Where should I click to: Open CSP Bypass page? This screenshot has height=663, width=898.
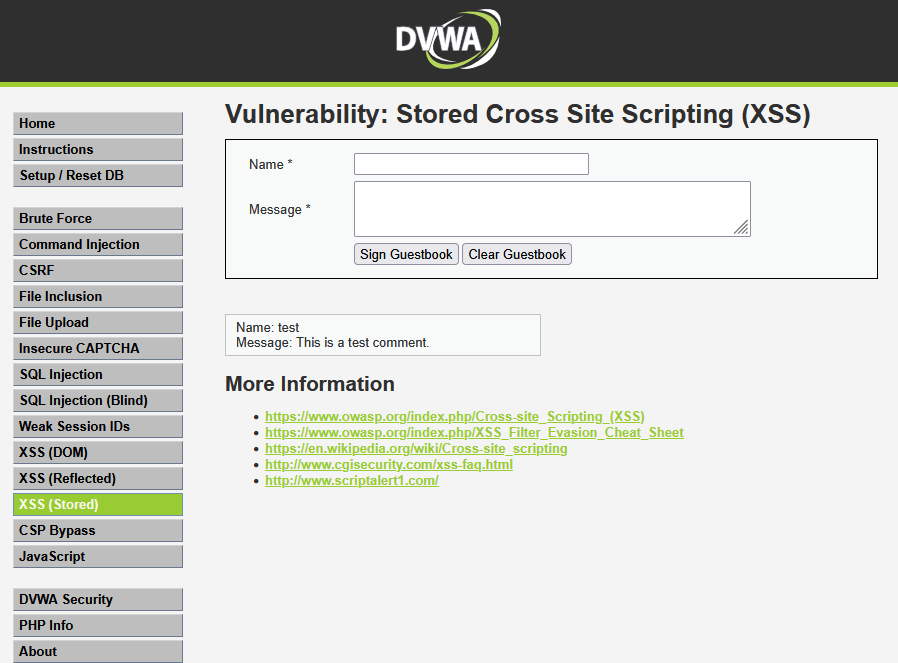[98, 531]
